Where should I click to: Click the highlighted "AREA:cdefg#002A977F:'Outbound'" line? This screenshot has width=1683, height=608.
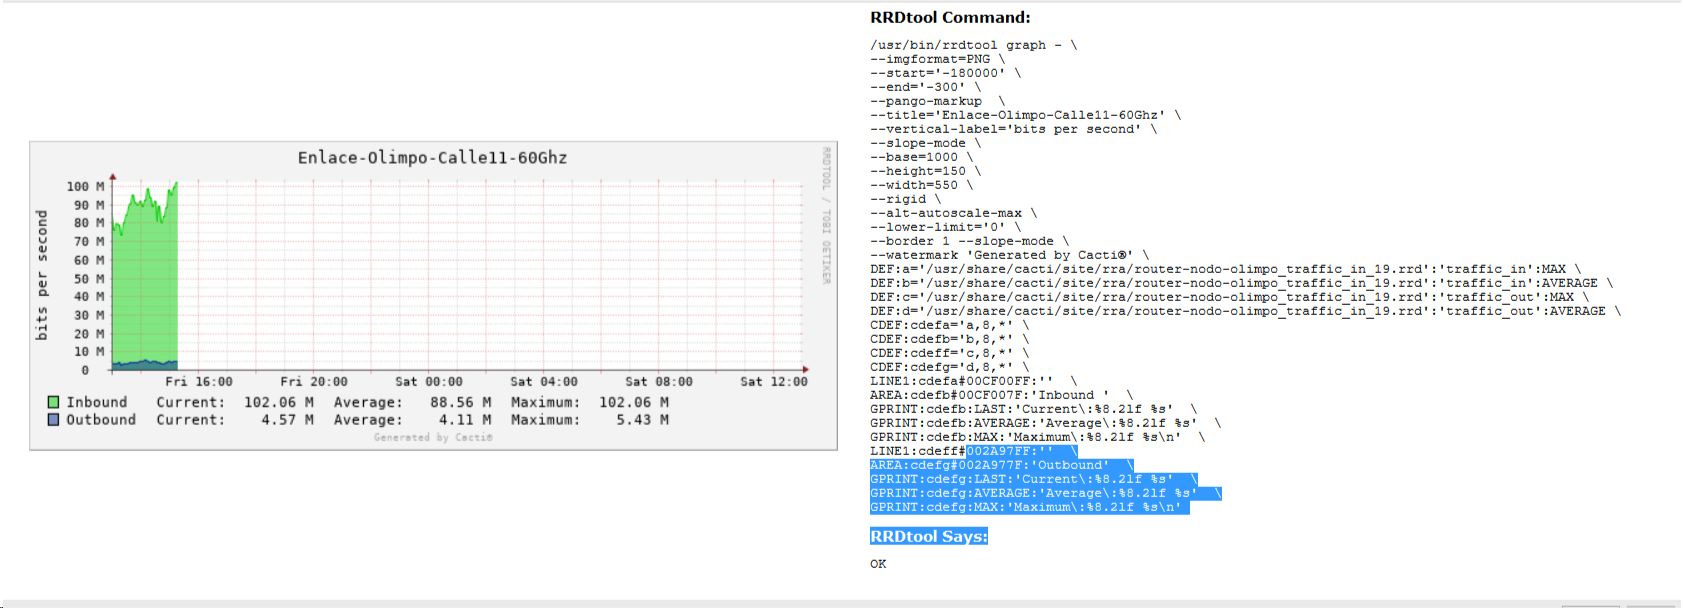(x=1002, y=465)
